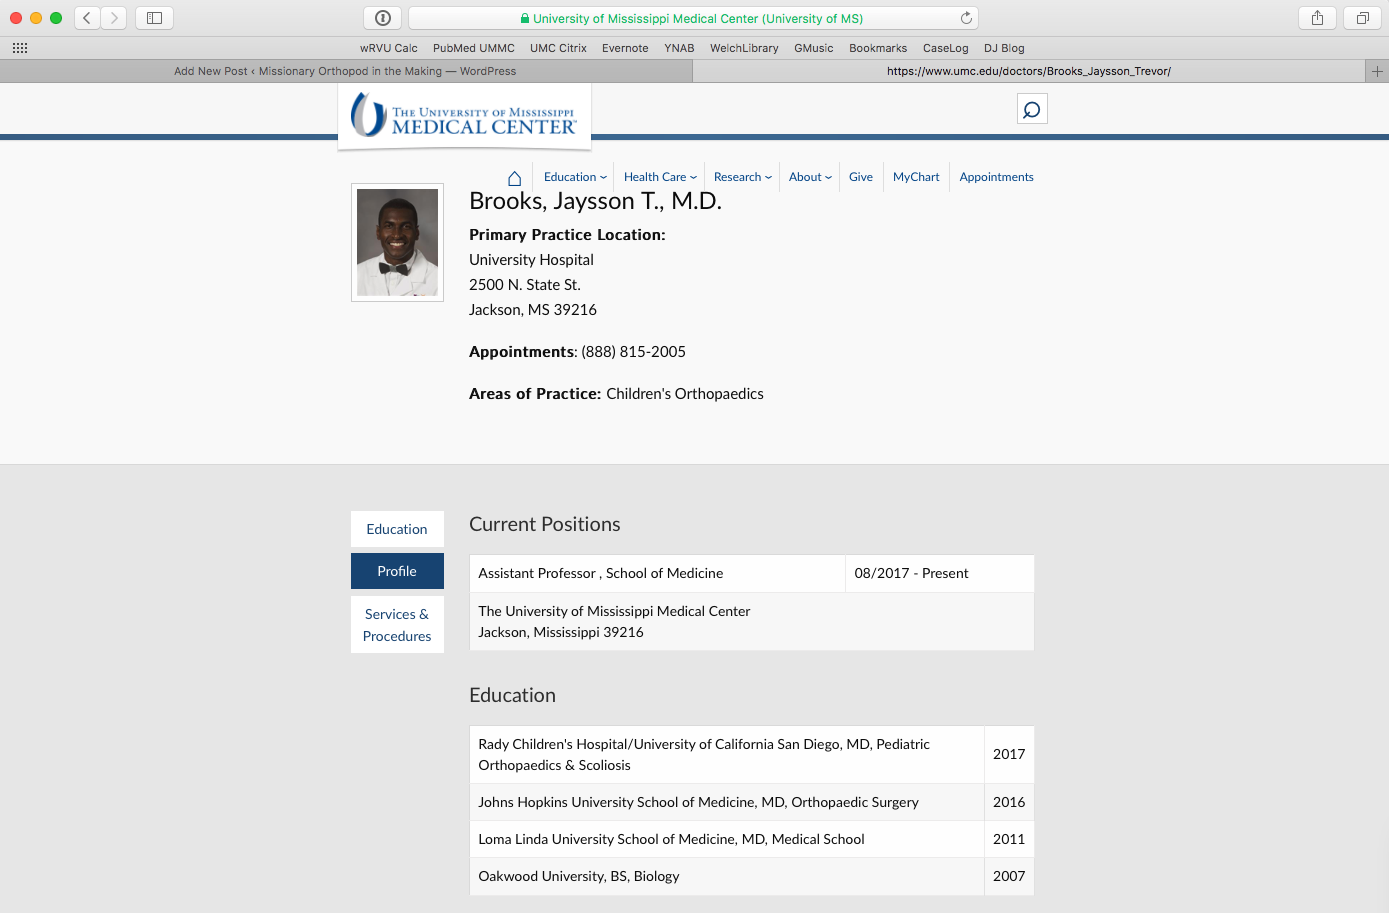Click the Medical Center logo
Viewport: 1389px width, 913px height.
[x=464, y=116]
